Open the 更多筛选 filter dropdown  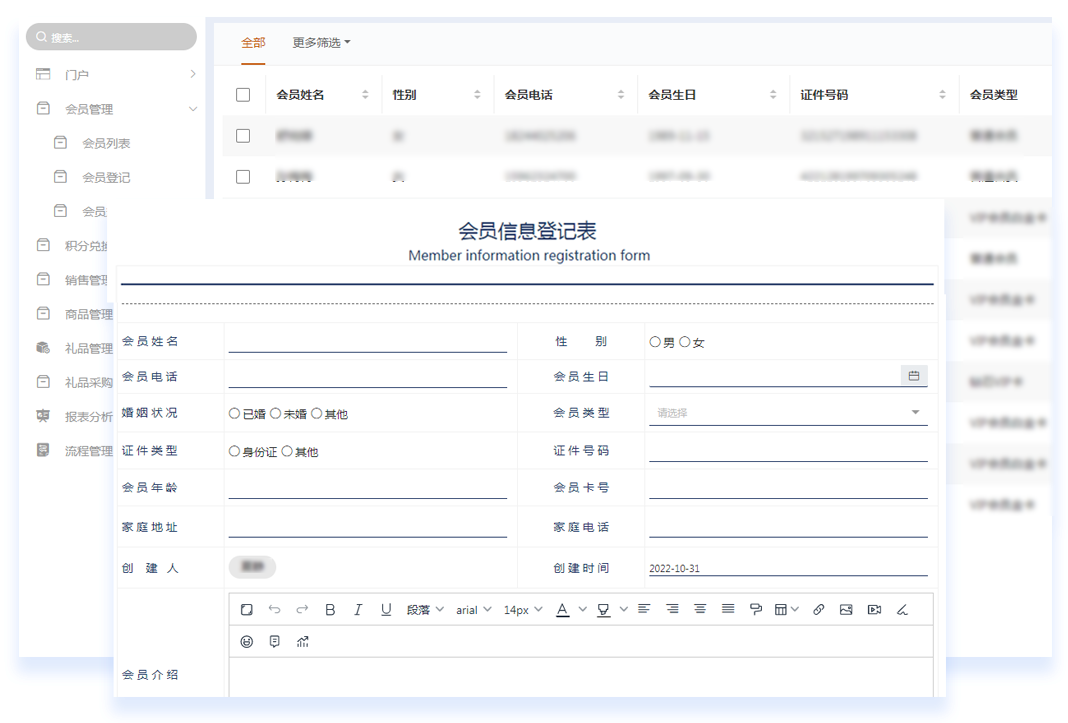pyautogui.click(x=318, y=43)
